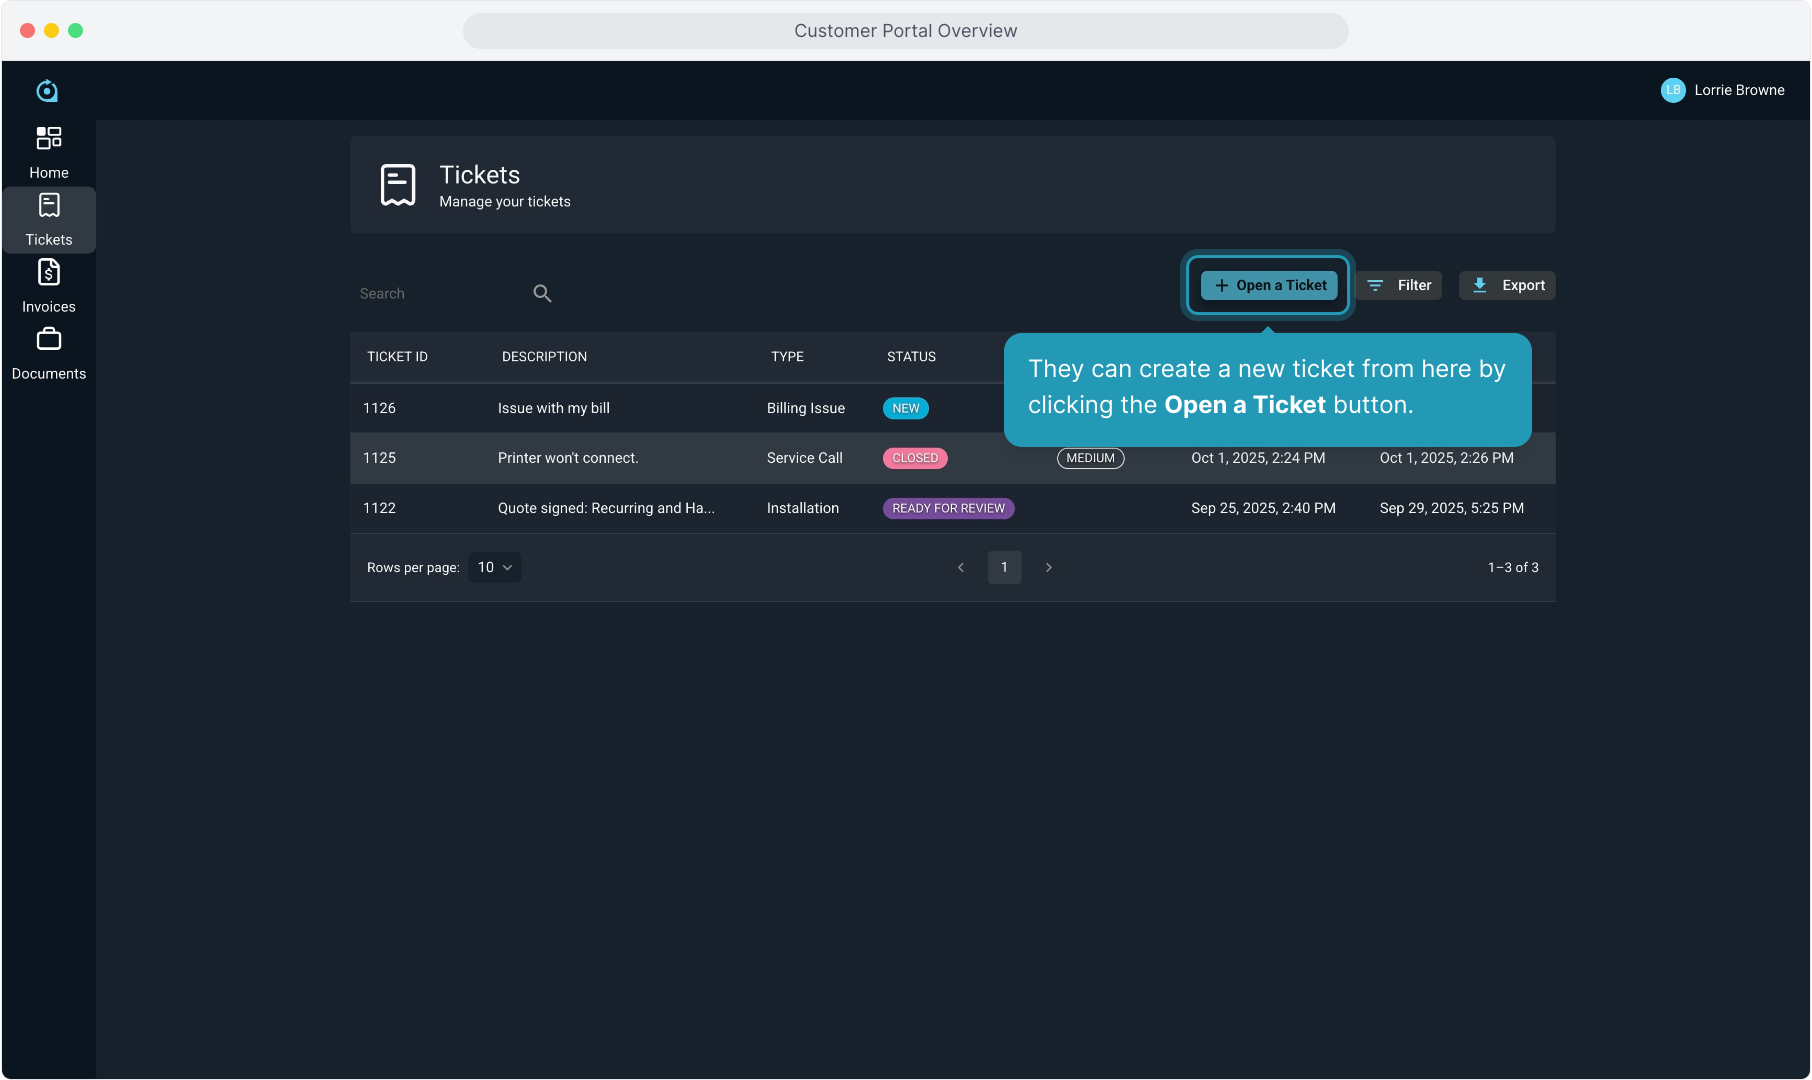Go to the previous page chevron
This screenshot has width=1812, height=1080.
coord(961,567)
